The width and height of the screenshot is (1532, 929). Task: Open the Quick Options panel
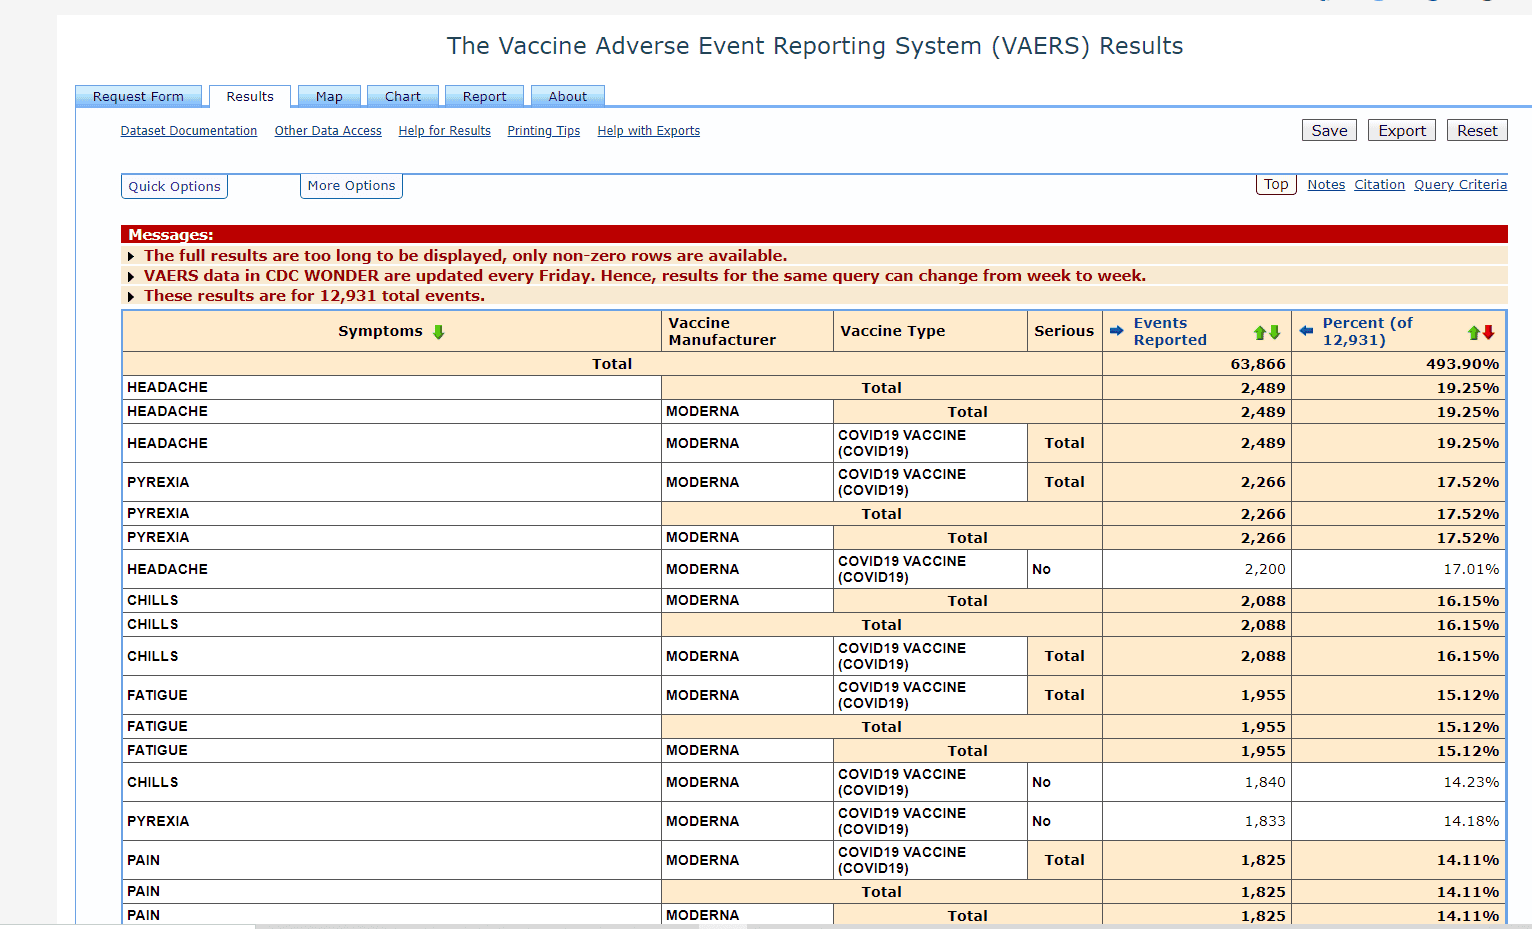click(174, 186)
